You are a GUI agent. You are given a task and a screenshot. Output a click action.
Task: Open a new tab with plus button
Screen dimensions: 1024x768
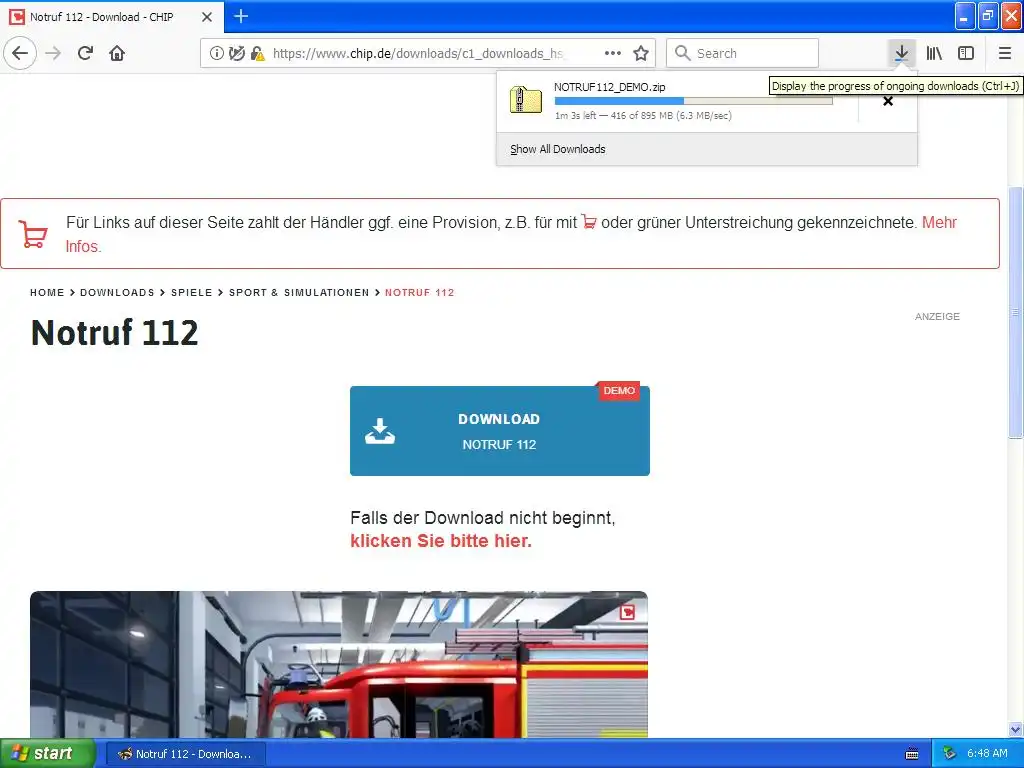[x=241, y=16]
